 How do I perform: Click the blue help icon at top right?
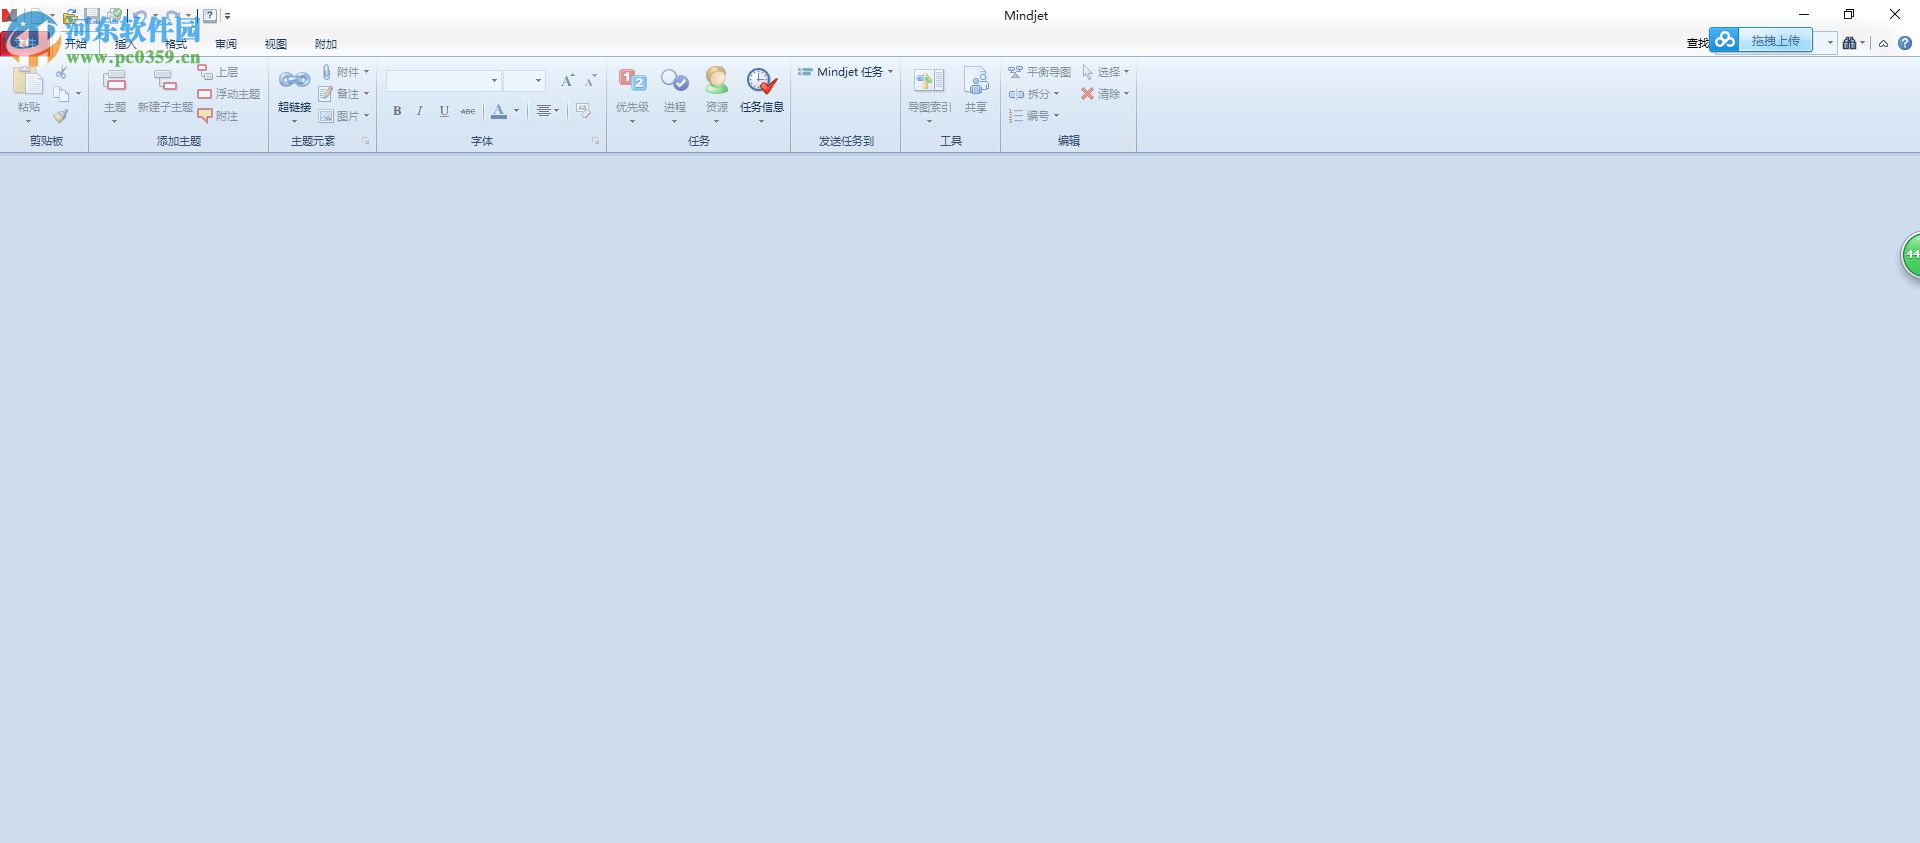pyautogui.click(x=1905, y=43)
